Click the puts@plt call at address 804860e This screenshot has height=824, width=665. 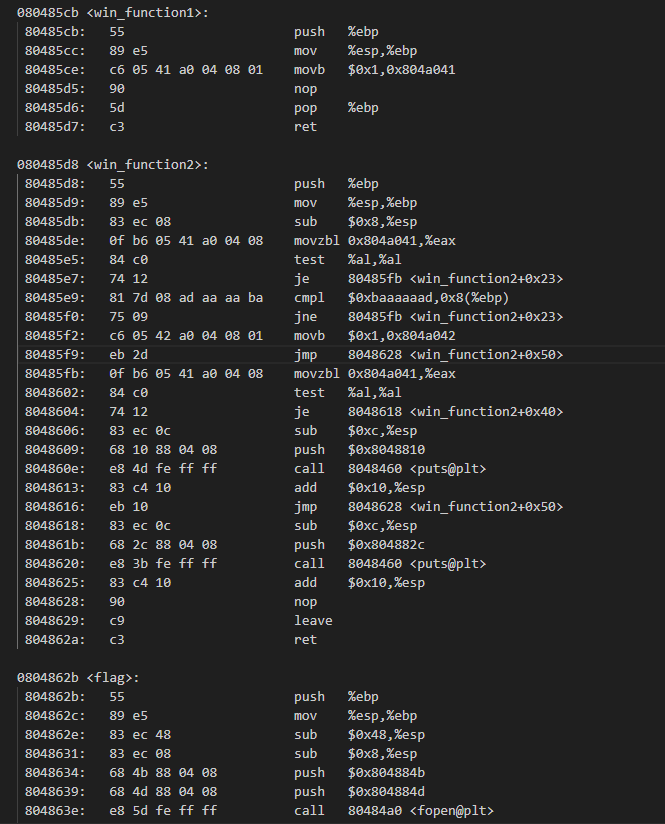tap(386, 469)
